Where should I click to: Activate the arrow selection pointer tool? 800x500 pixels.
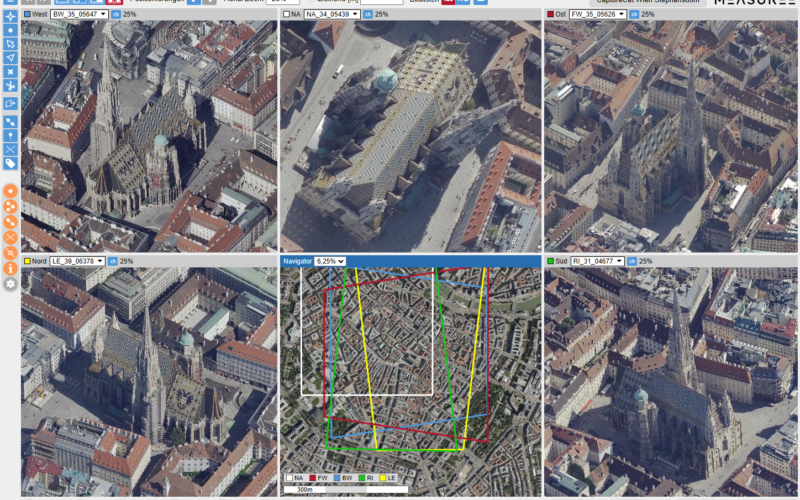pyautogui.click(x=10, y=44)
